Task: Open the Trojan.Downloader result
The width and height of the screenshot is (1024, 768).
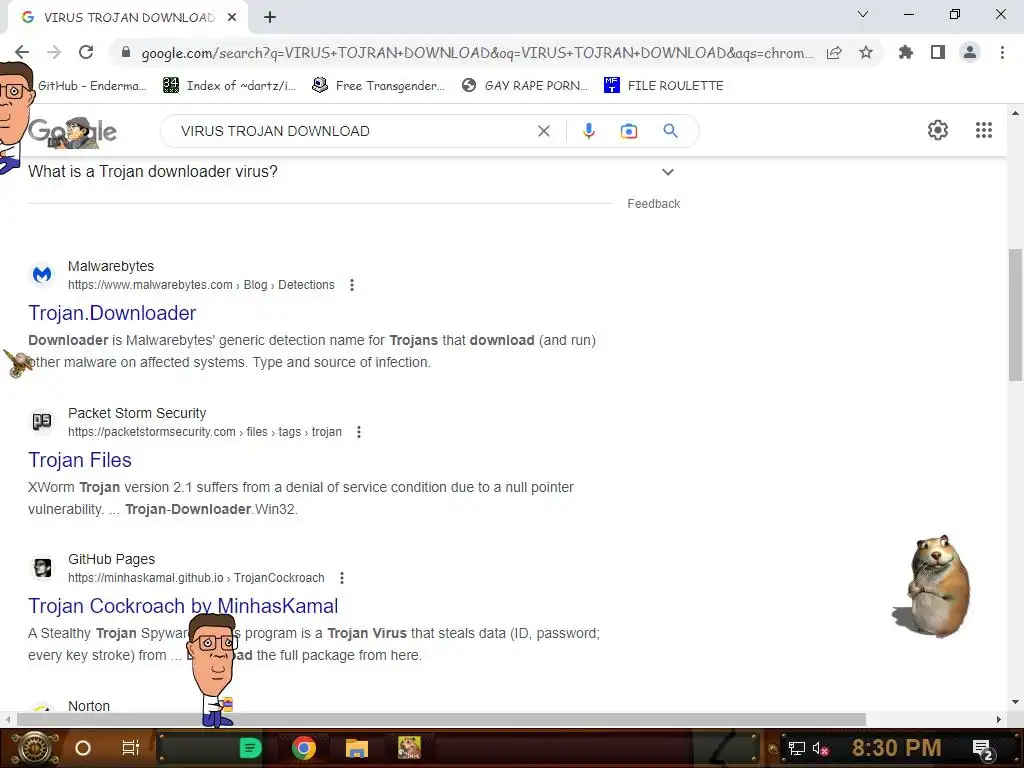Action: (112, 313)
